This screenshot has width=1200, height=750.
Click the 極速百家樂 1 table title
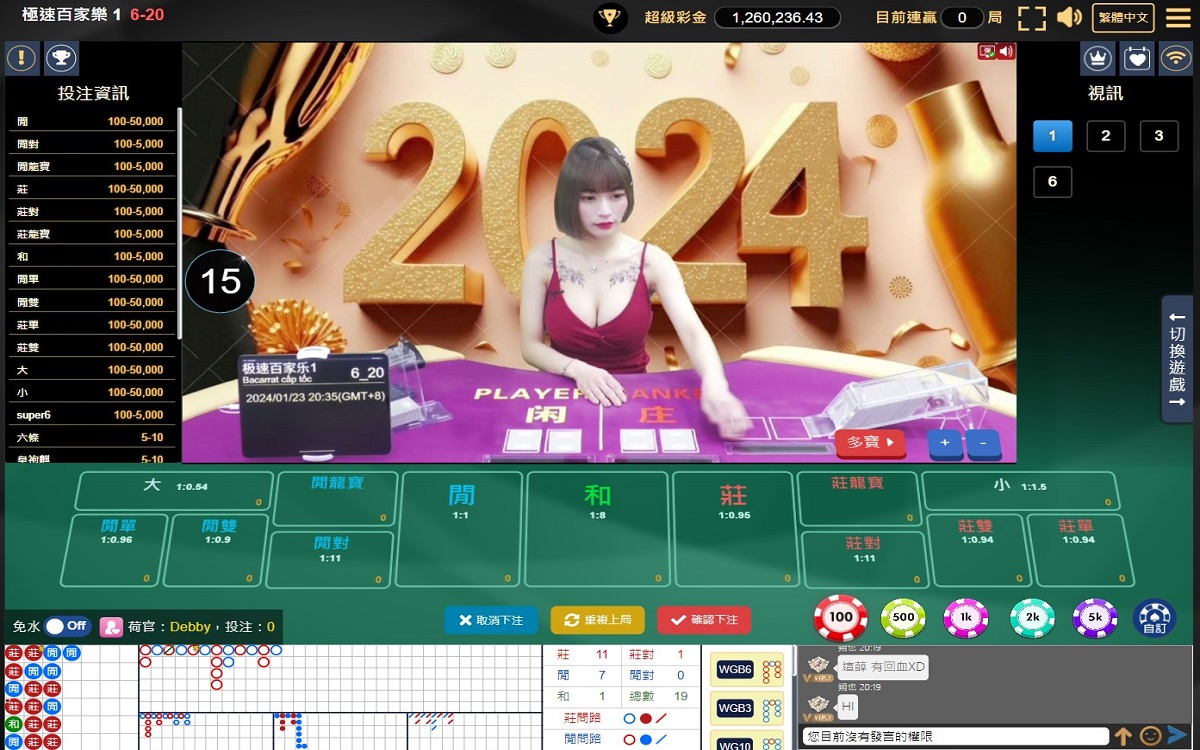pos(72,15)
